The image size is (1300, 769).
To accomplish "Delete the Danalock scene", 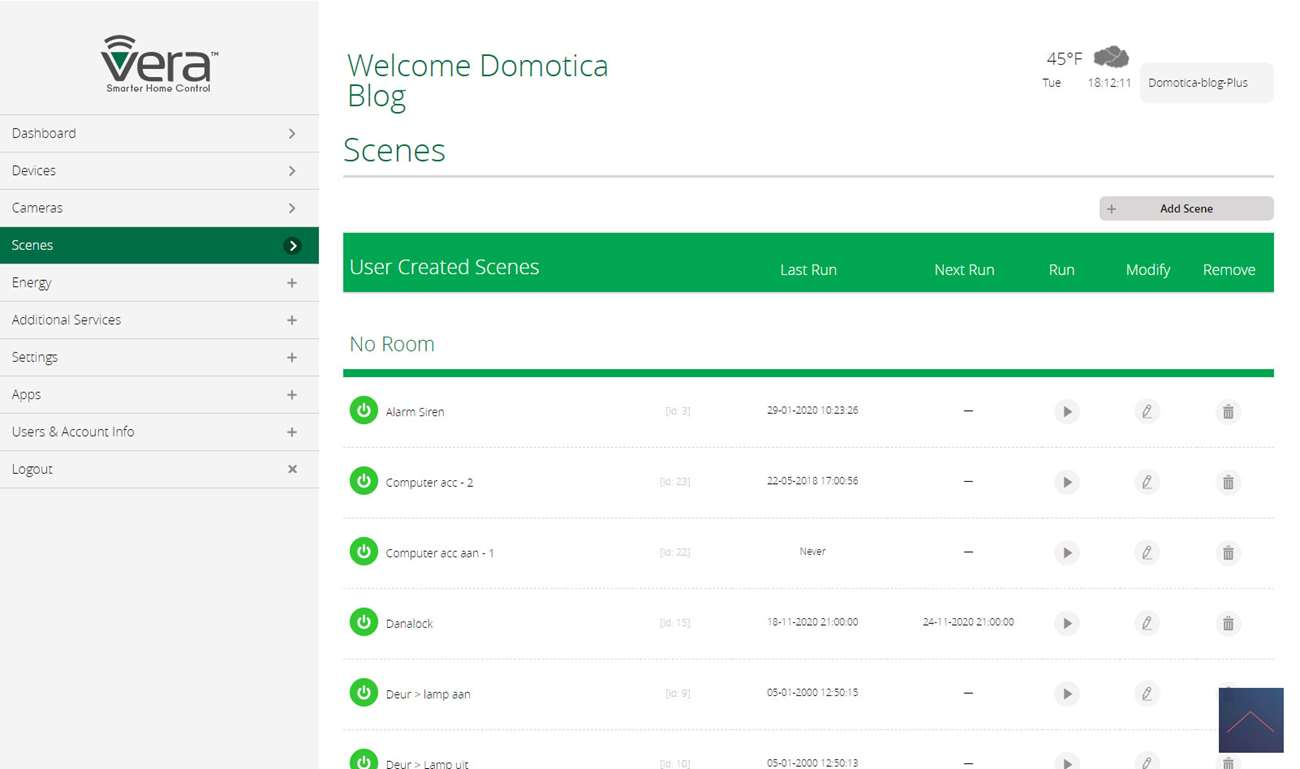I will 1228,624.
